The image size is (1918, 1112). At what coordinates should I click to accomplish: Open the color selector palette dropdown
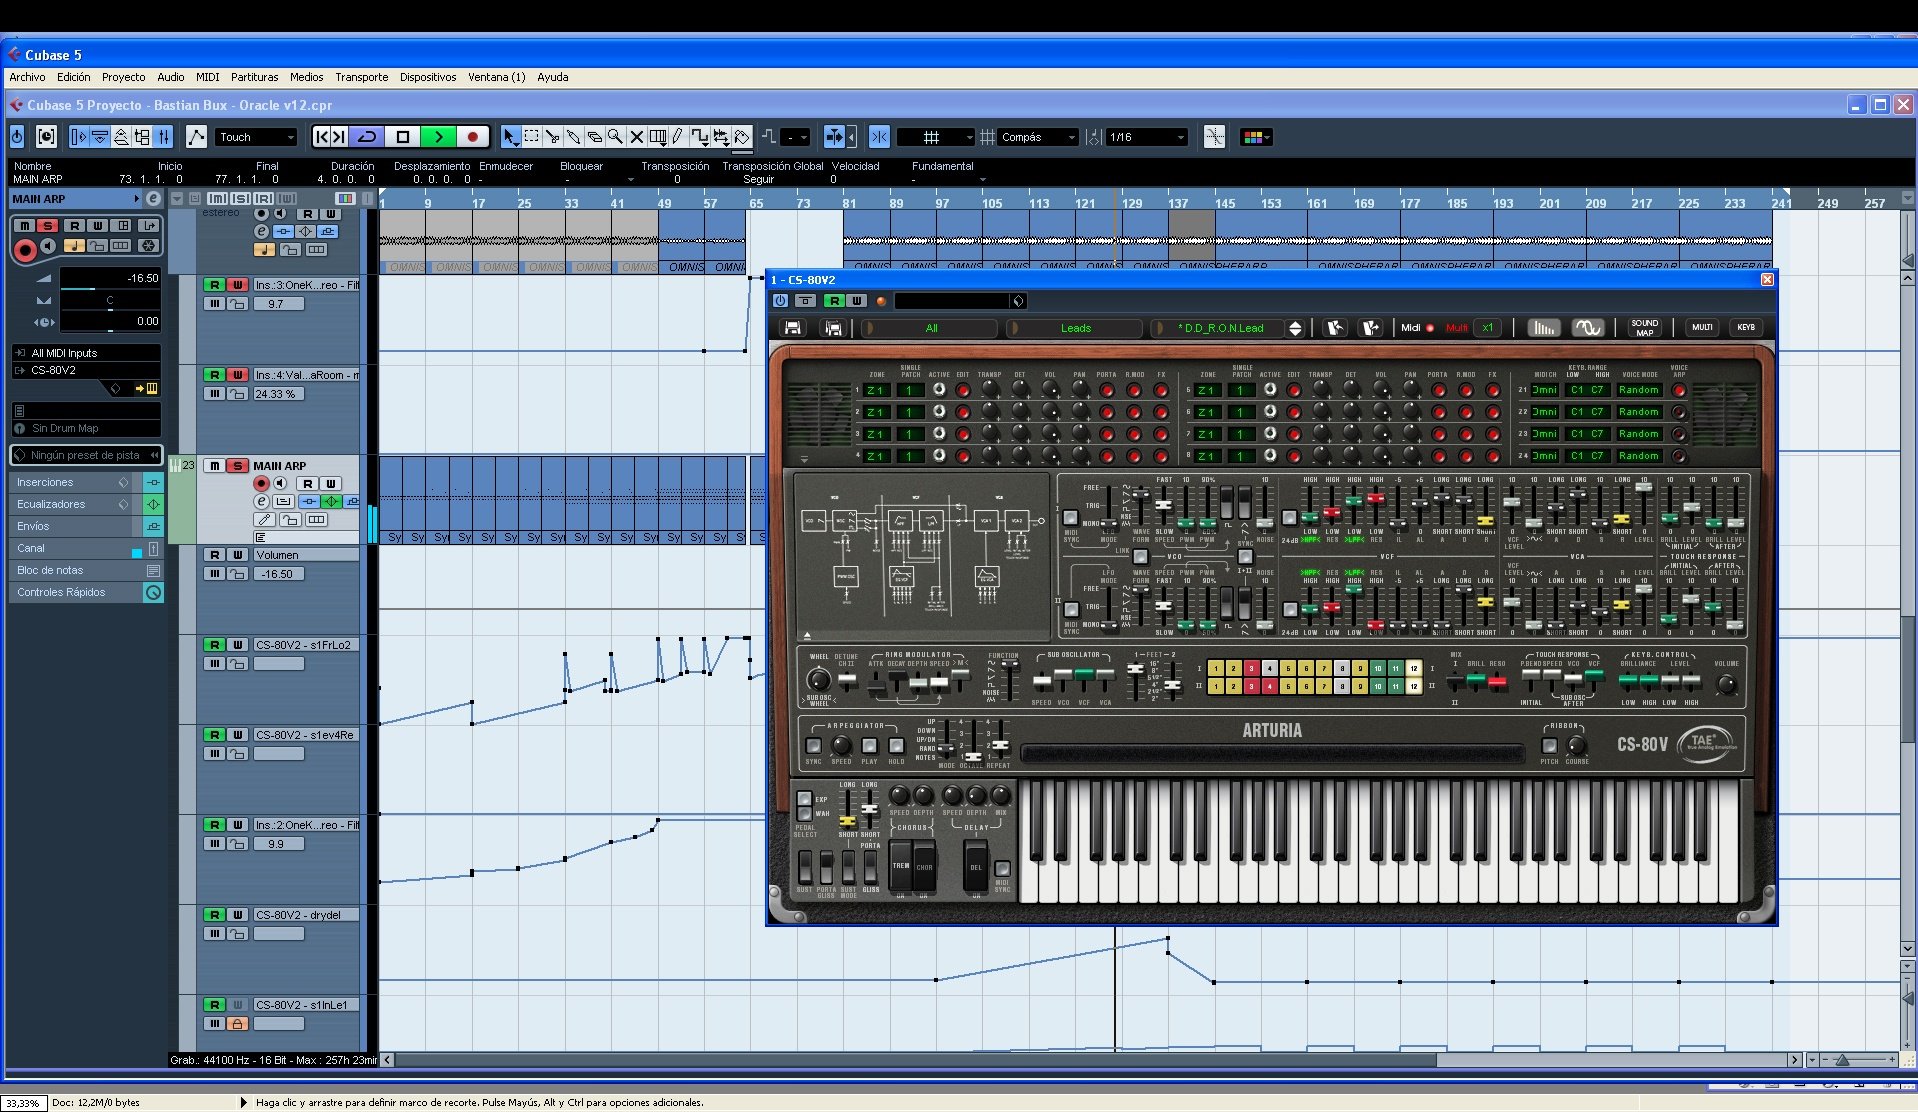click(x=1256, y=137)
